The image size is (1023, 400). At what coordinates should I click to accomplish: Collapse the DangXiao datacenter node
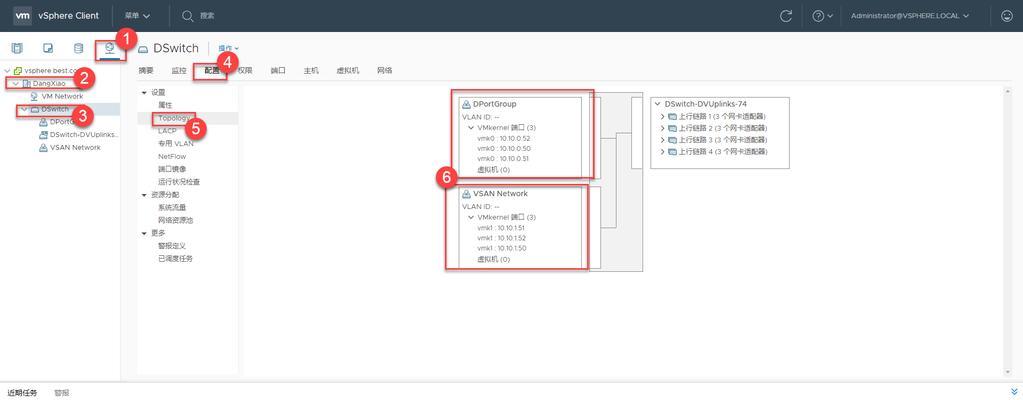16,84
